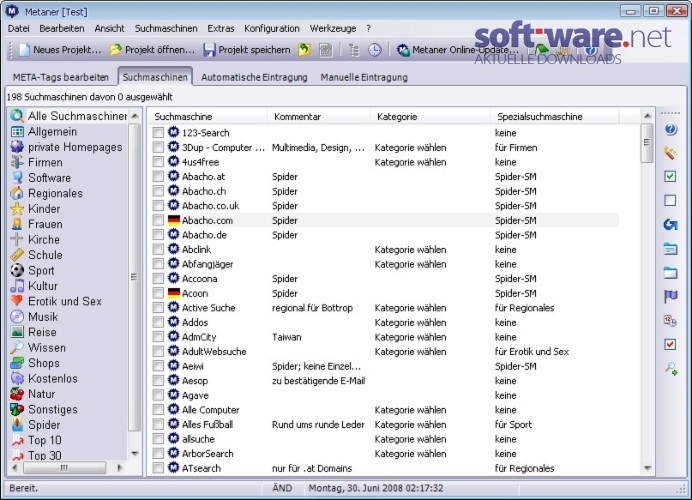The image size is (692, 500).
Task: Select the Alle Suchmaschinen category
Action: point(69,116)
